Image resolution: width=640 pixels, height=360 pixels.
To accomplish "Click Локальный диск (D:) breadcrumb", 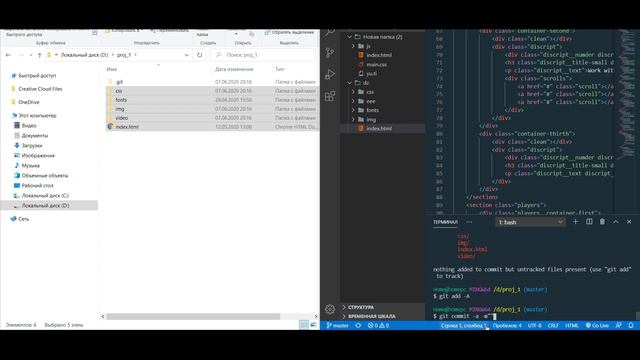I will coord(84,55).
